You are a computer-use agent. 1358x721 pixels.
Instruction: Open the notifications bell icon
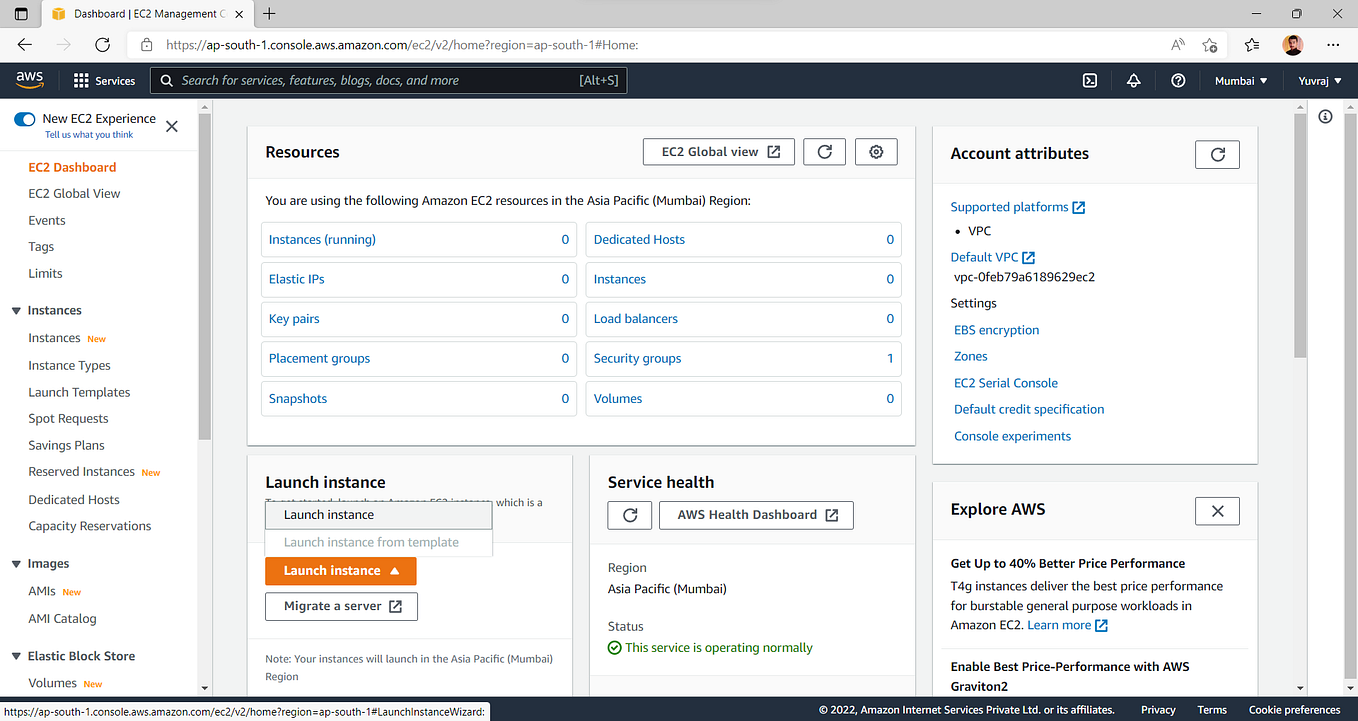[1133, 80]
